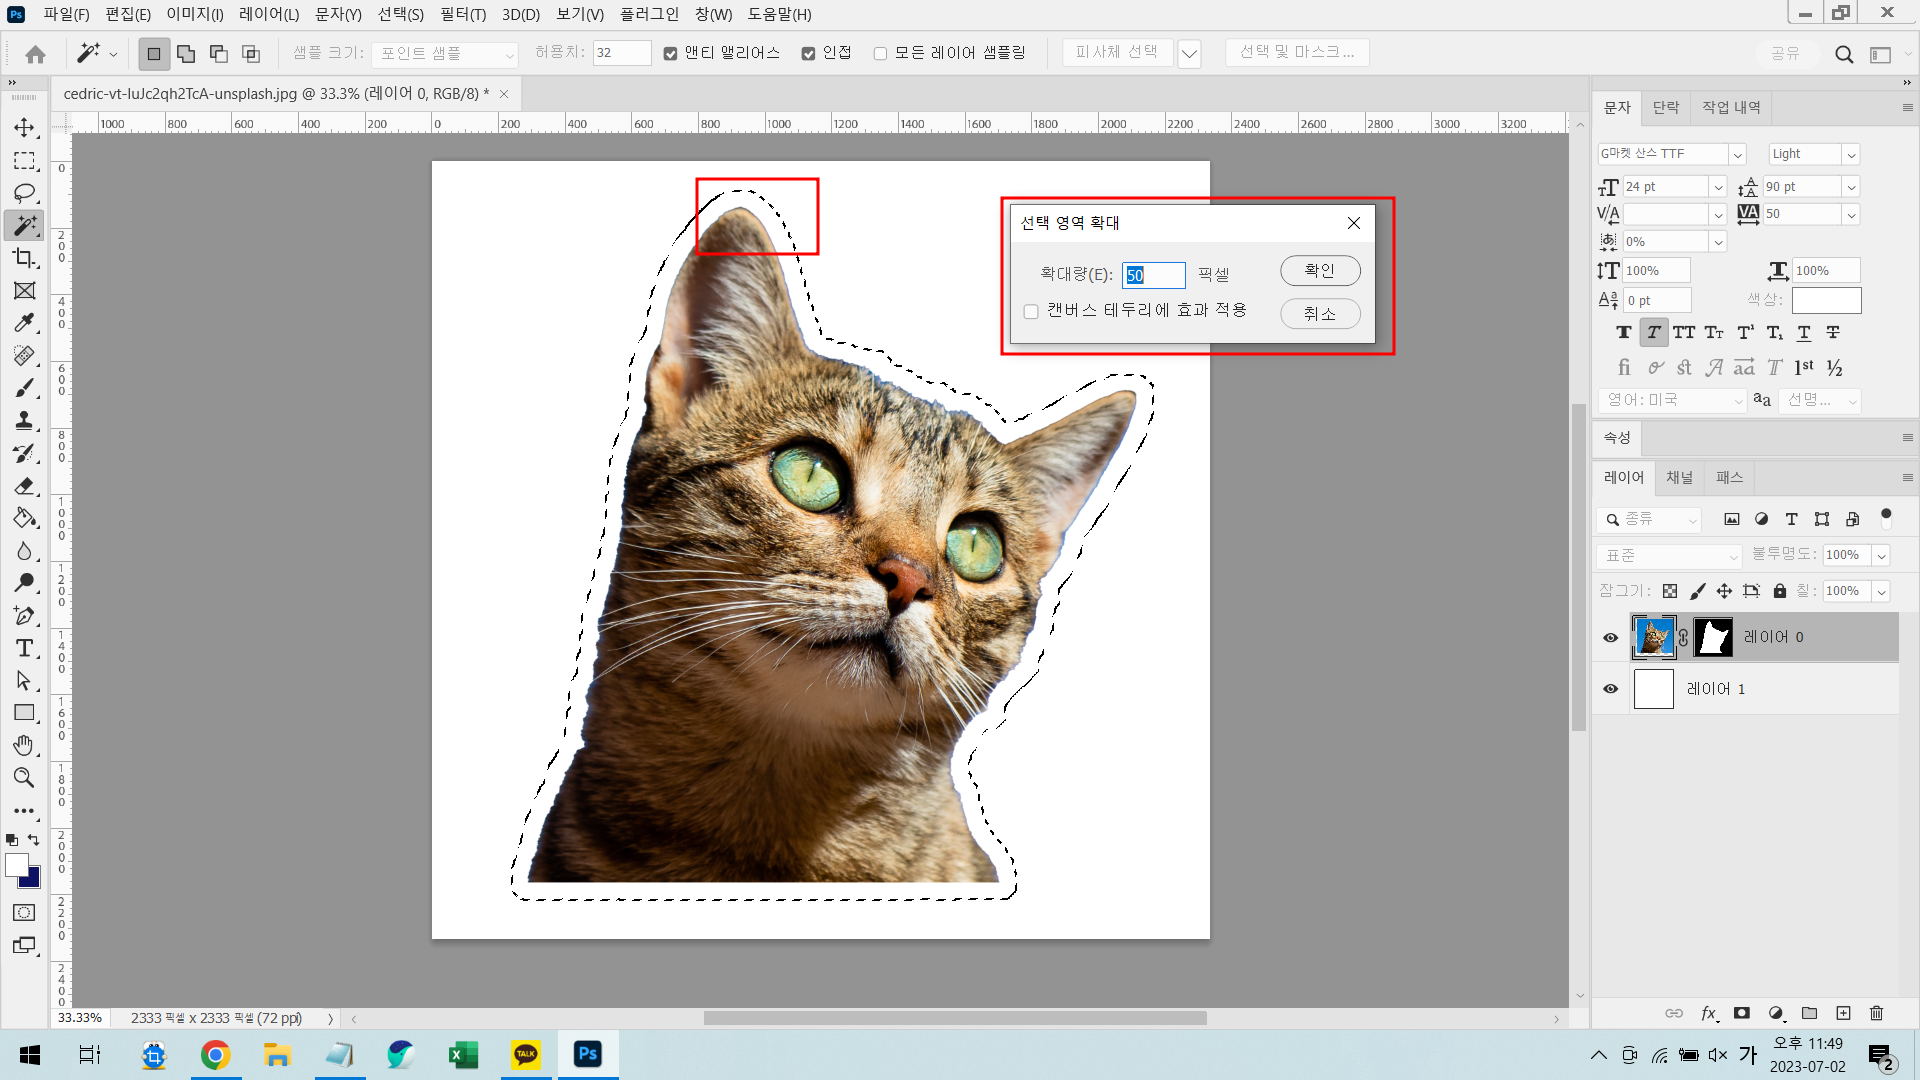This screenshot has height=1080, width=1920.
Task: Select the Eyedropper tool
Action: (x=24, y=323)
